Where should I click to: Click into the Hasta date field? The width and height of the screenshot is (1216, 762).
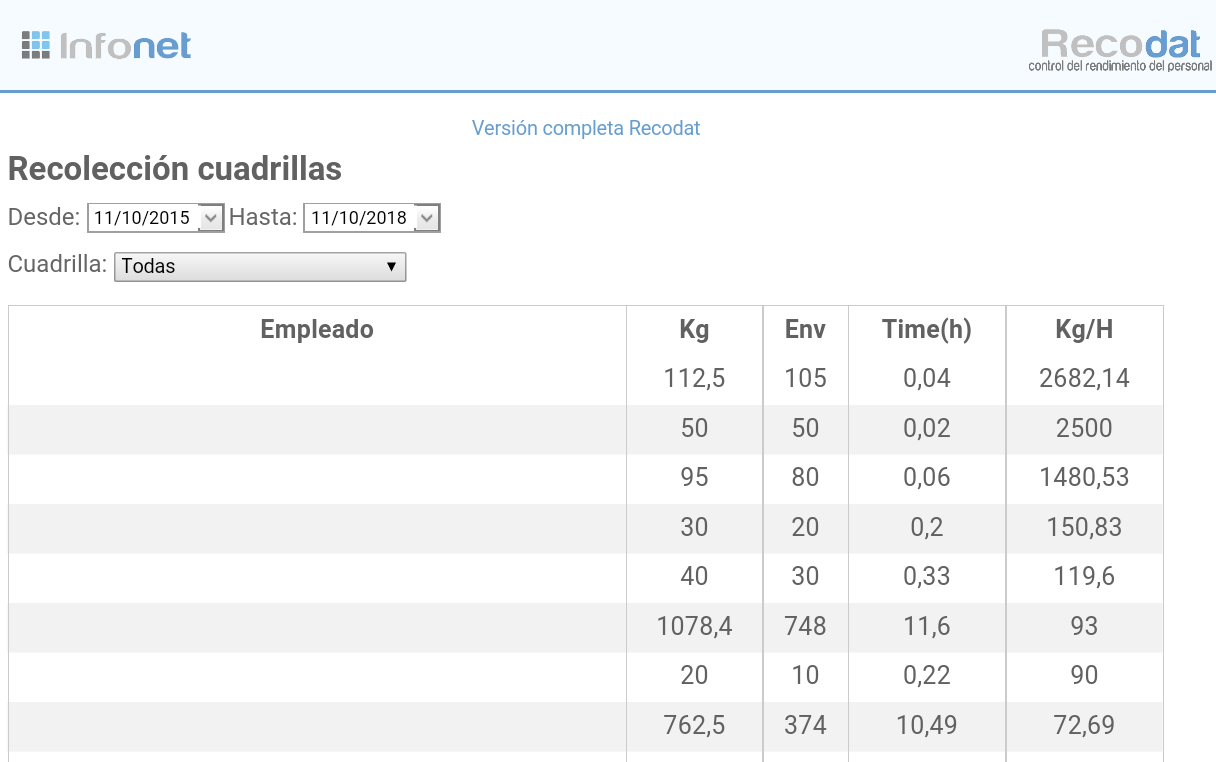(x=359, y=218)
